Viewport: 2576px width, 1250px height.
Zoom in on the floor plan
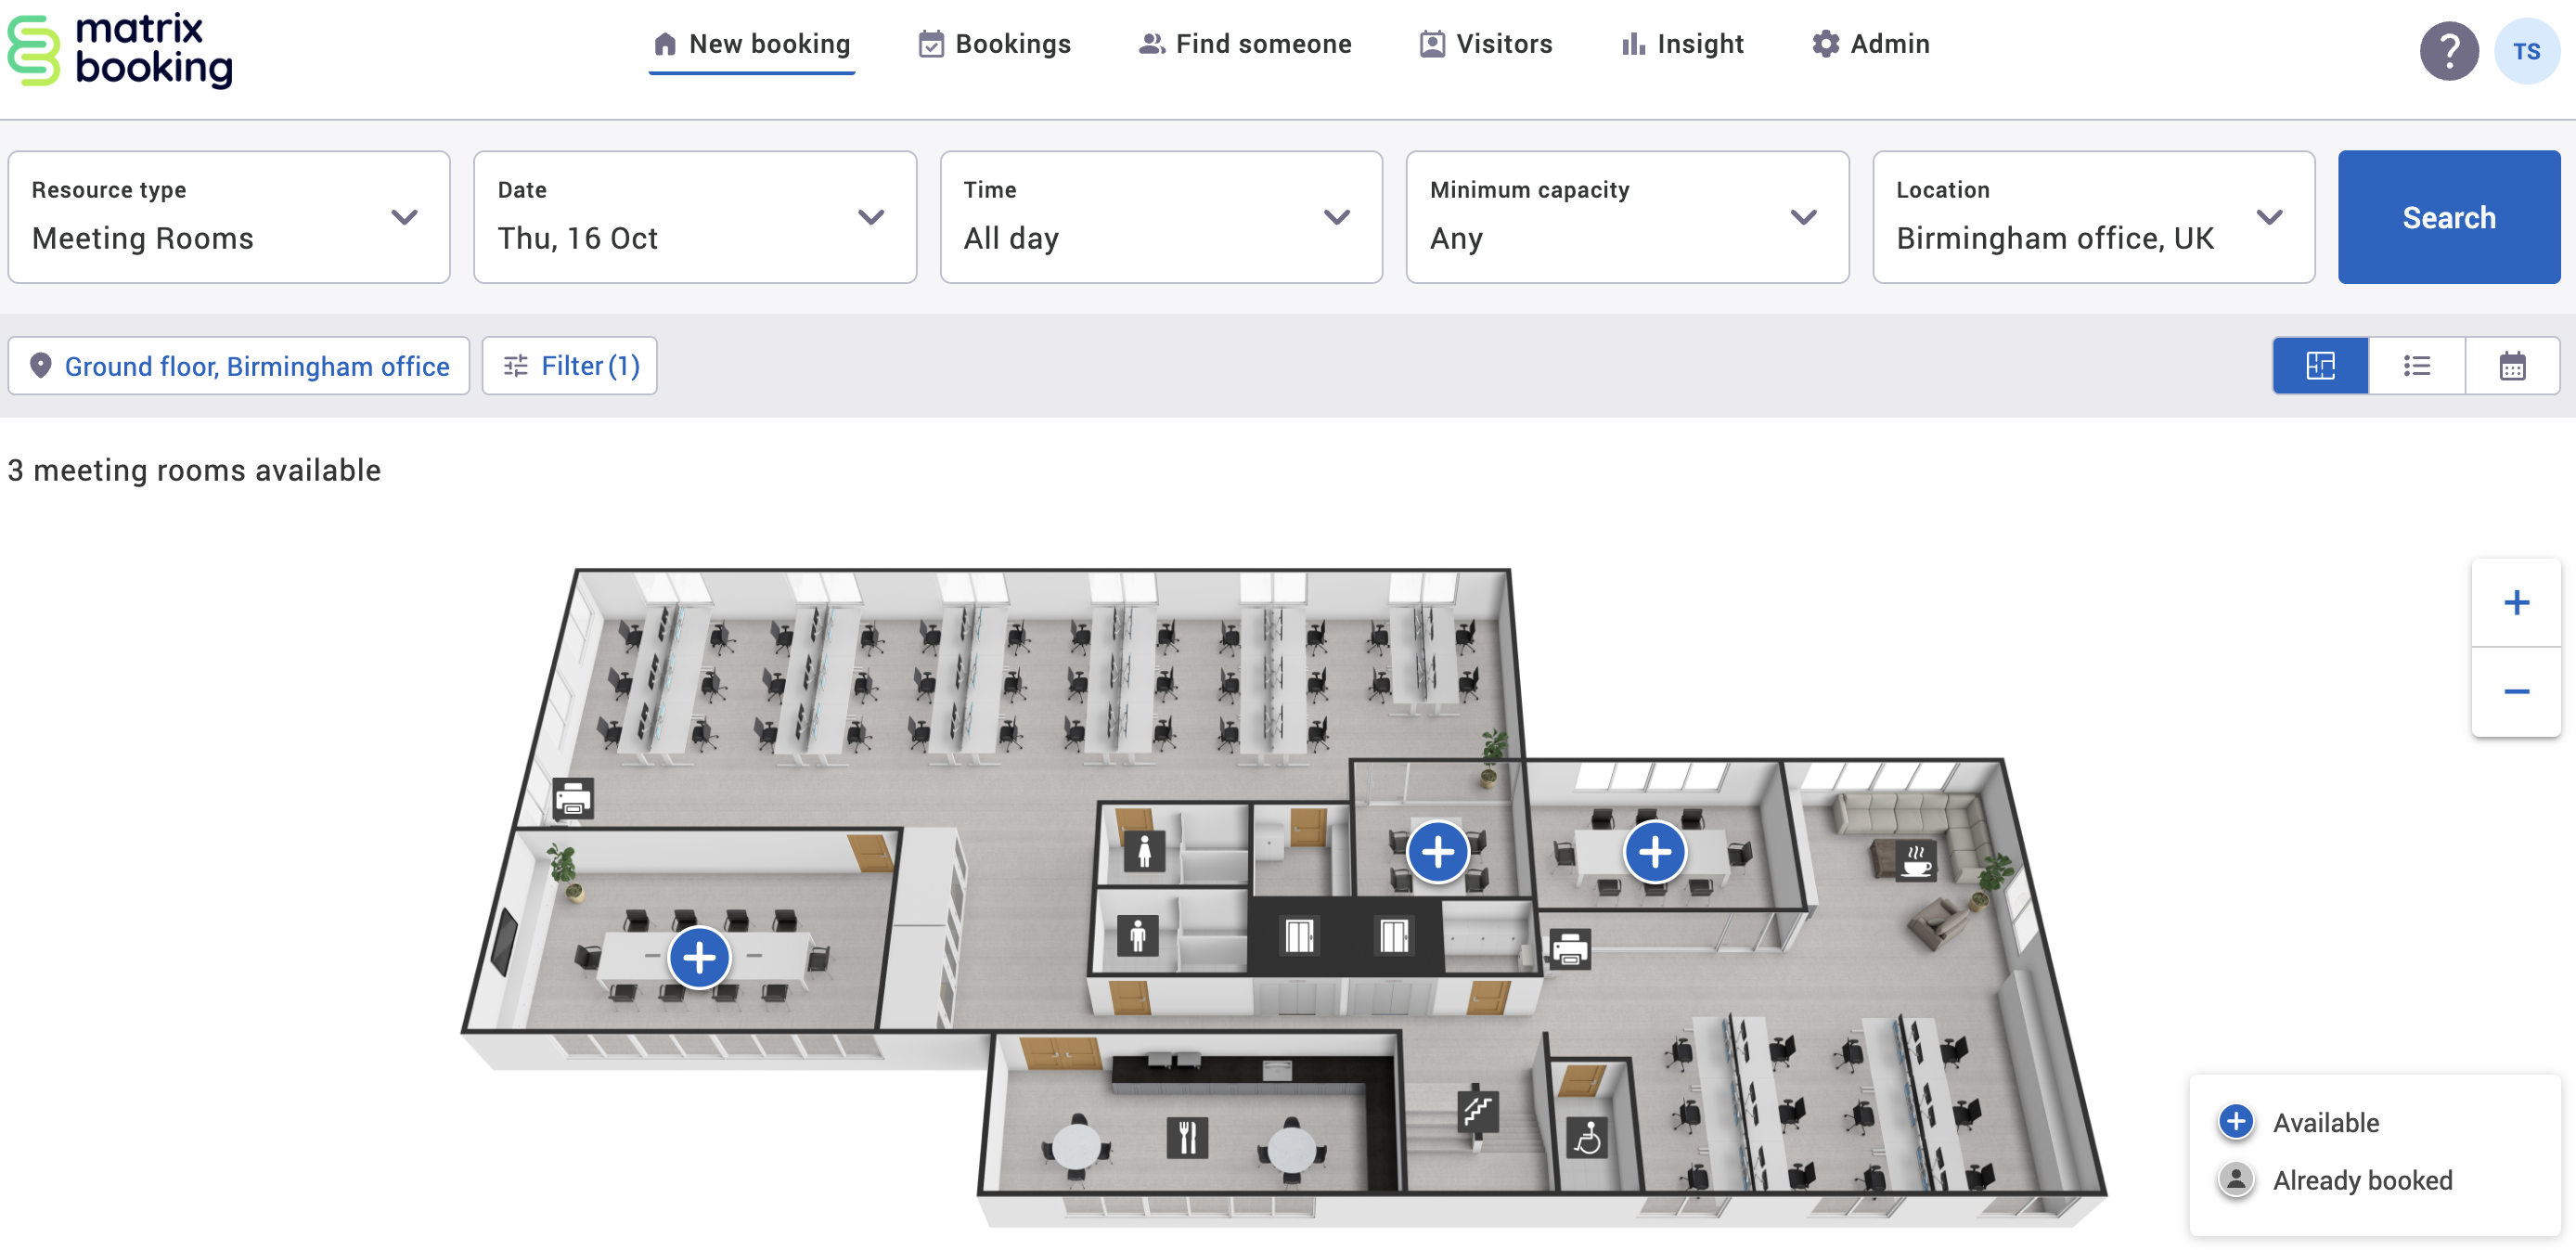tap(2516, 601)
